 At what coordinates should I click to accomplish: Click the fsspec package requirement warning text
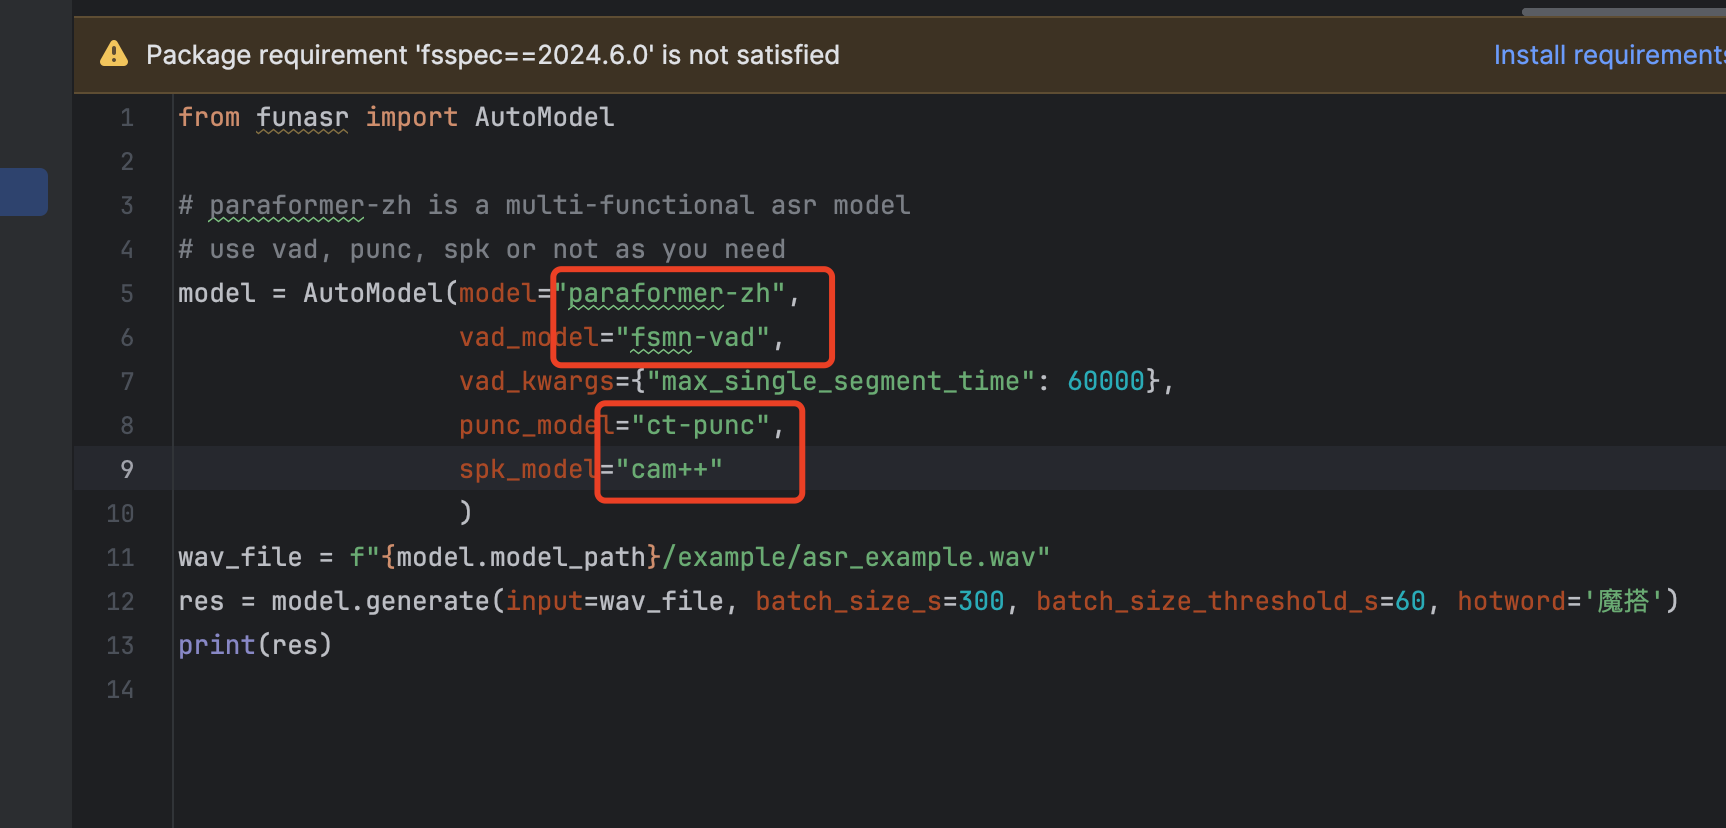pos(493,55)
